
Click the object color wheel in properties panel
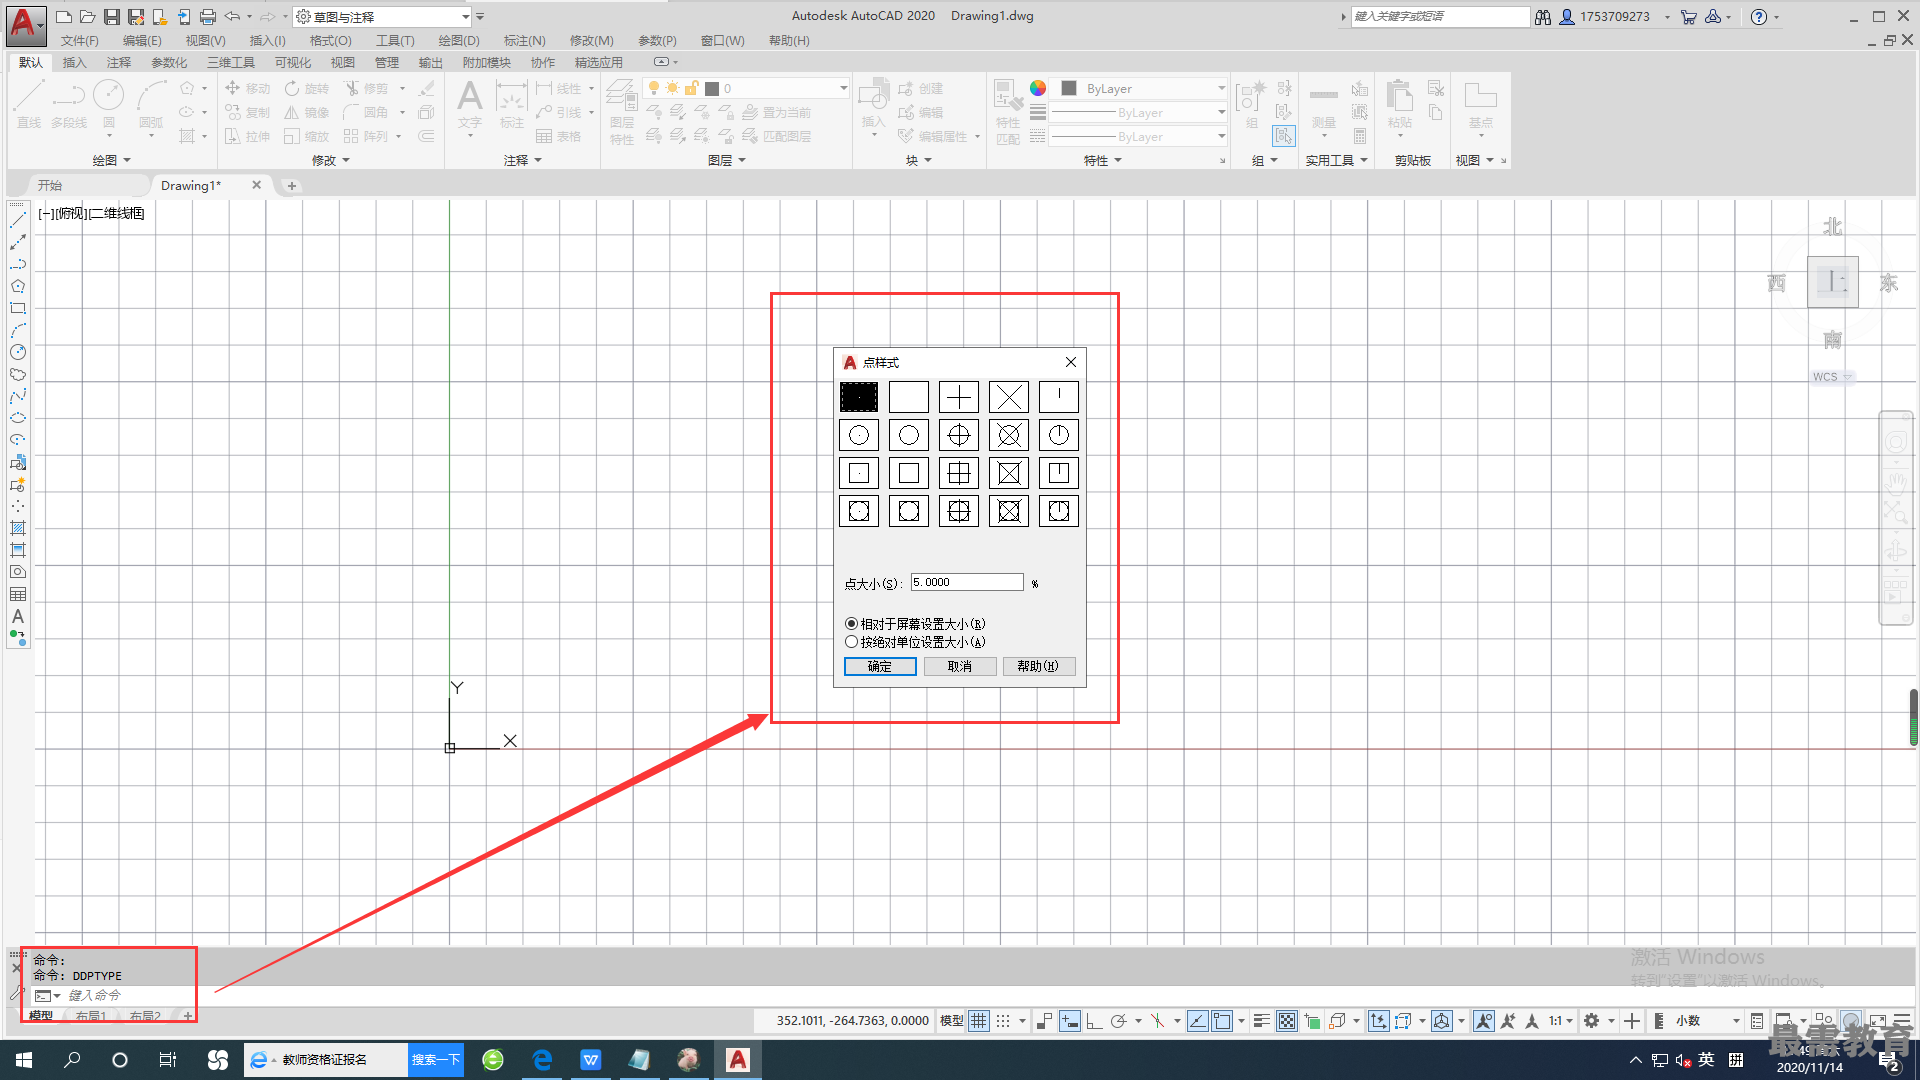click(x=1038, y=88)
